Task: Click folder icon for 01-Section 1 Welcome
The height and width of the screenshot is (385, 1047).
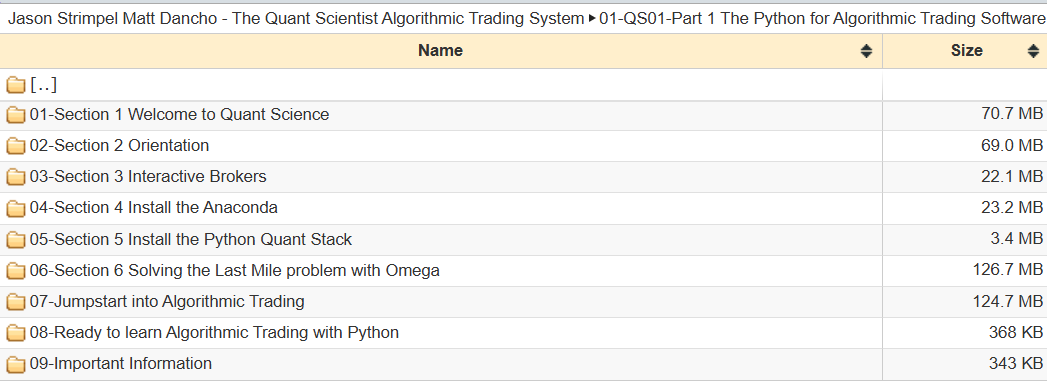Action: click(15, 115)
